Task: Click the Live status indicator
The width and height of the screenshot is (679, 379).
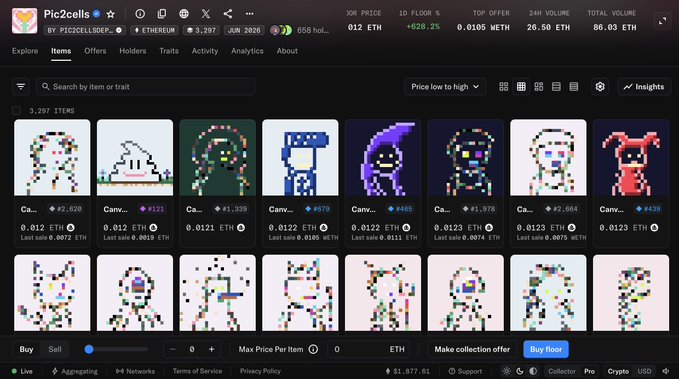Action: coord(22,371)
